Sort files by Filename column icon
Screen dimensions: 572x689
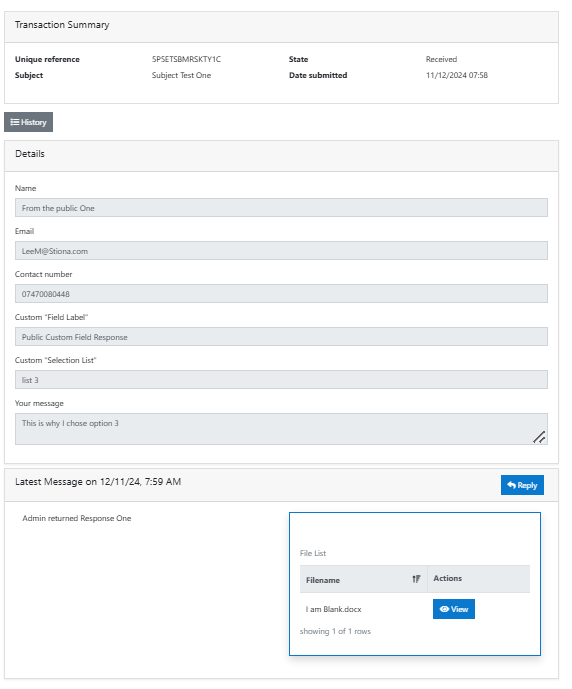(416, 579)
